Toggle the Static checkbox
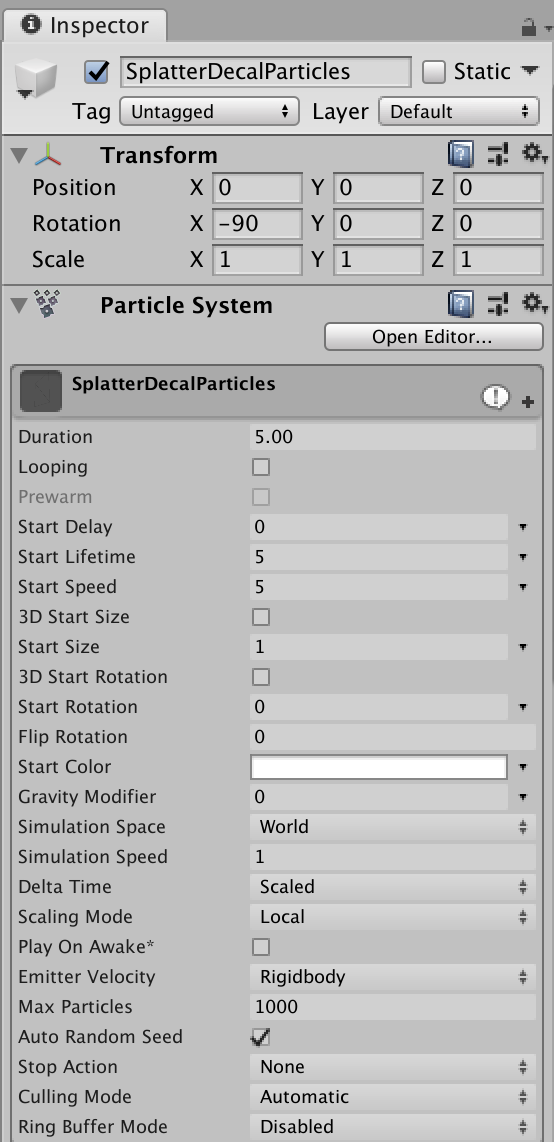The width and height of the screenshot is (554, 1142). pyautogui.click(x=434, y=72)
